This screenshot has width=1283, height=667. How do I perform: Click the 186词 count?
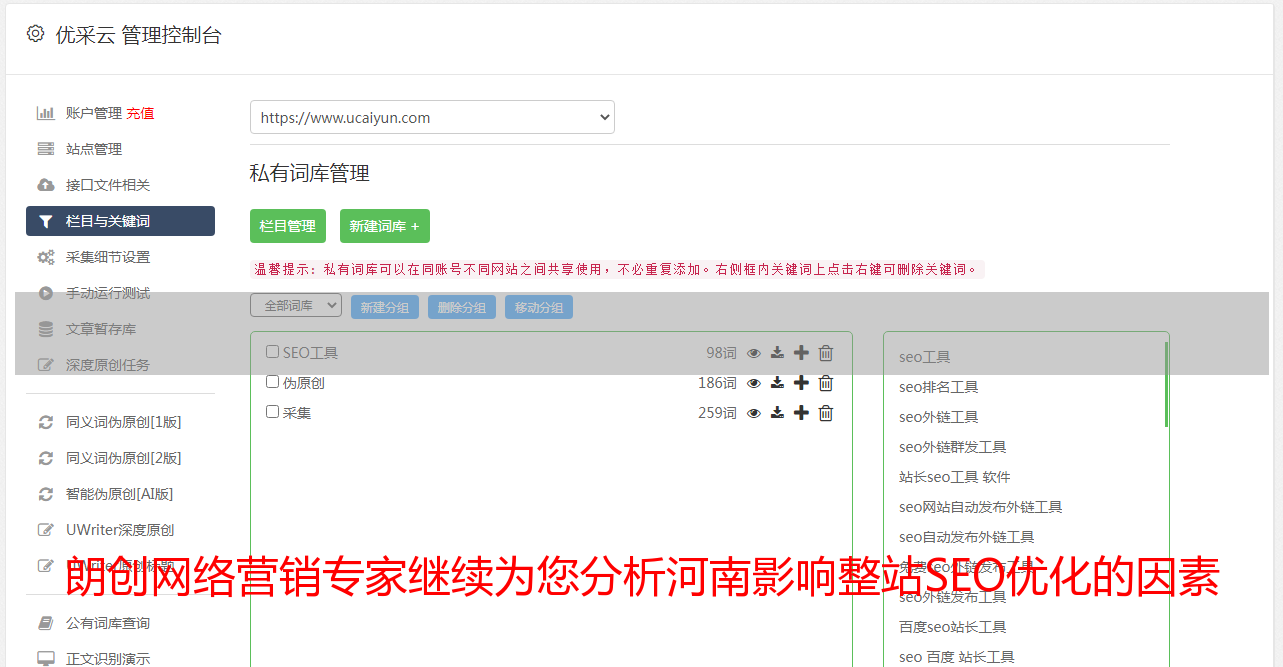tap(717, 383)
